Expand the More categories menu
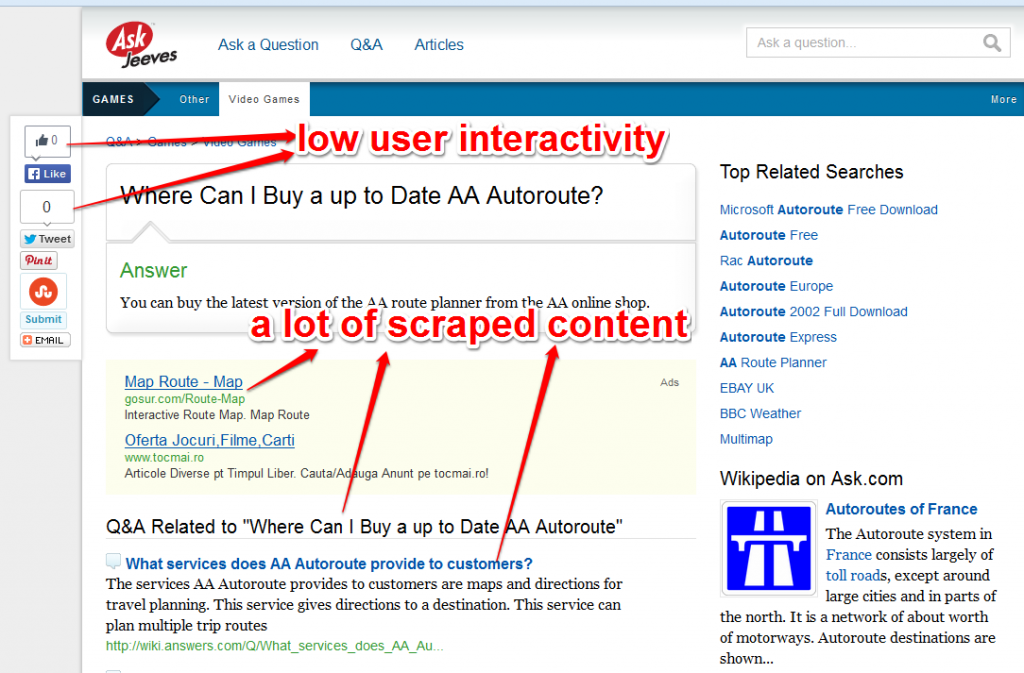 [1004, 99]
